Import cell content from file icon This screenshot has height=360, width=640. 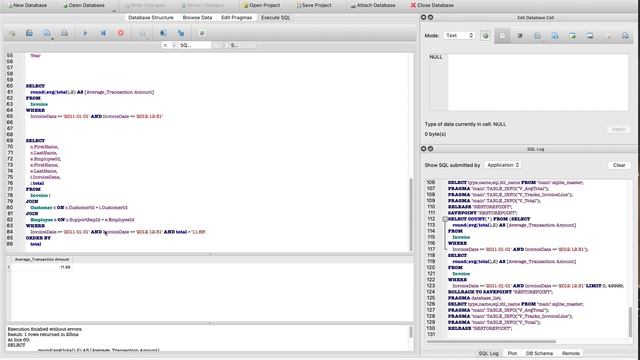click(573, 36)
